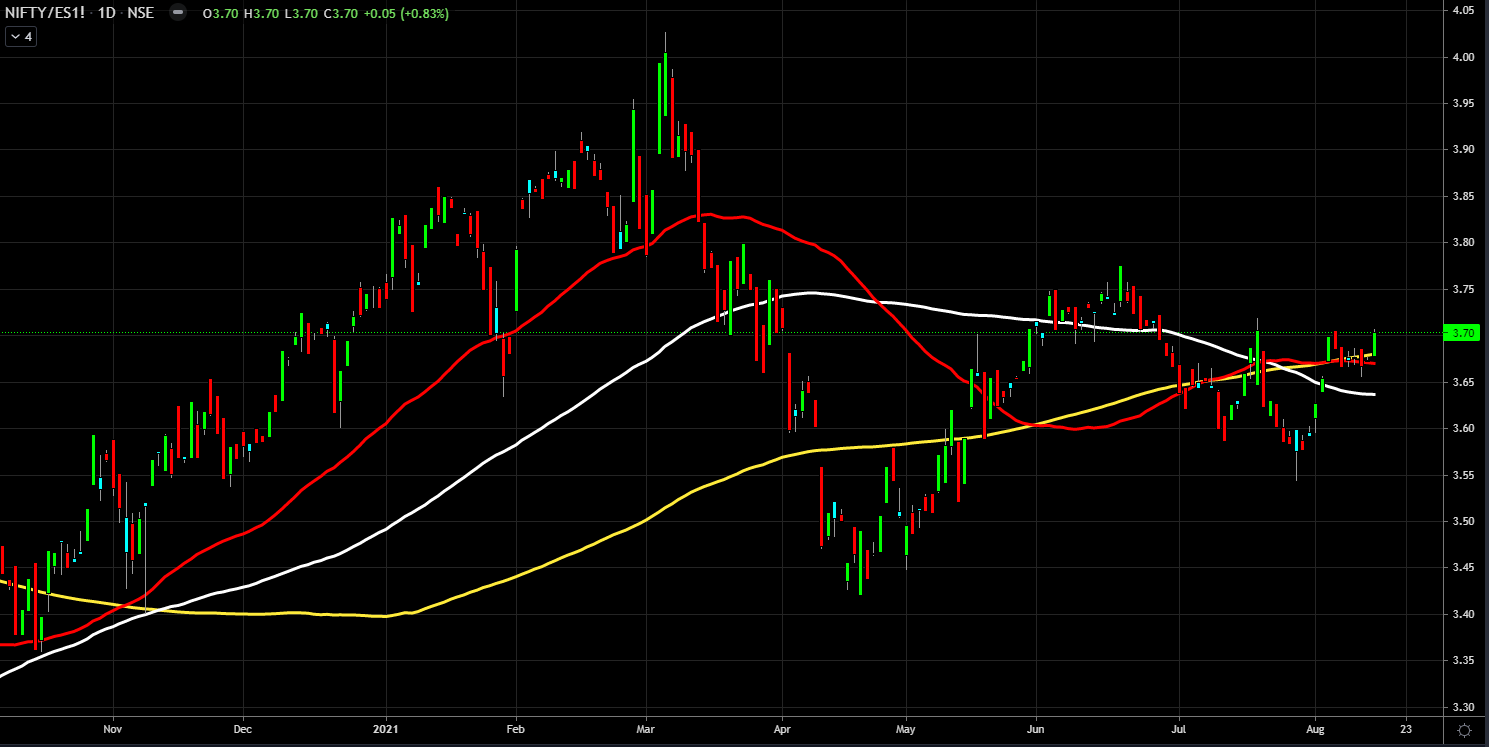Viewport: 1489px width, 747px height.
Task: Click the 3.75 price scale label
Action: point(1462,289)
